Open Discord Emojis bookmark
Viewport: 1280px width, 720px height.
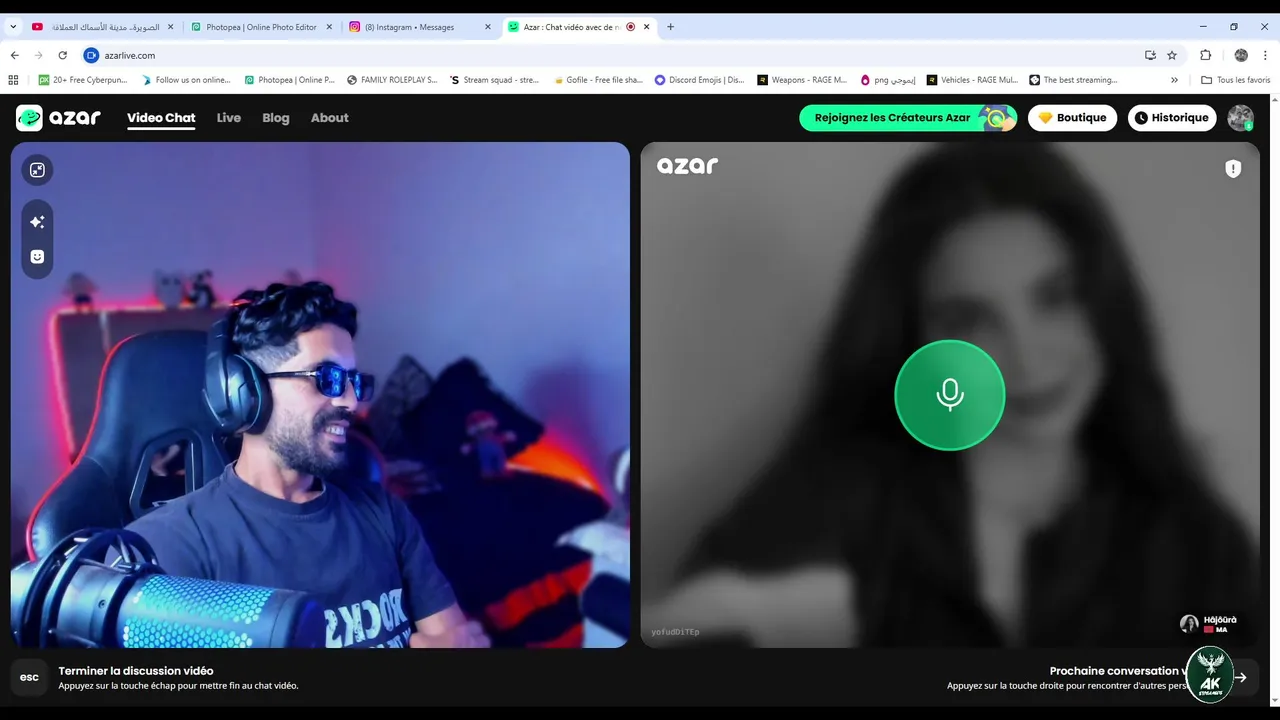pyautogui.click(x=700, y=80)
